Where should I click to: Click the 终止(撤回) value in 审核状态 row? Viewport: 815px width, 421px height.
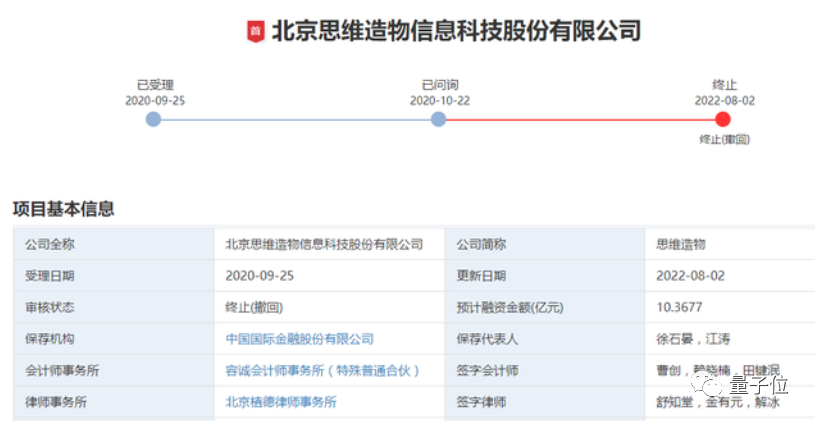[x=254, y=308]
